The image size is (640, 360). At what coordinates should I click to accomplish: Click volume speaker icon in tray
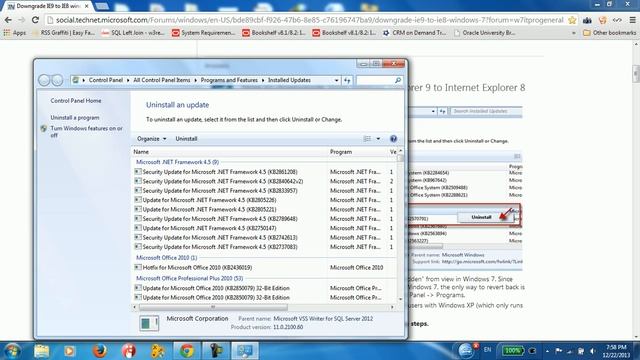pos(592,351)
